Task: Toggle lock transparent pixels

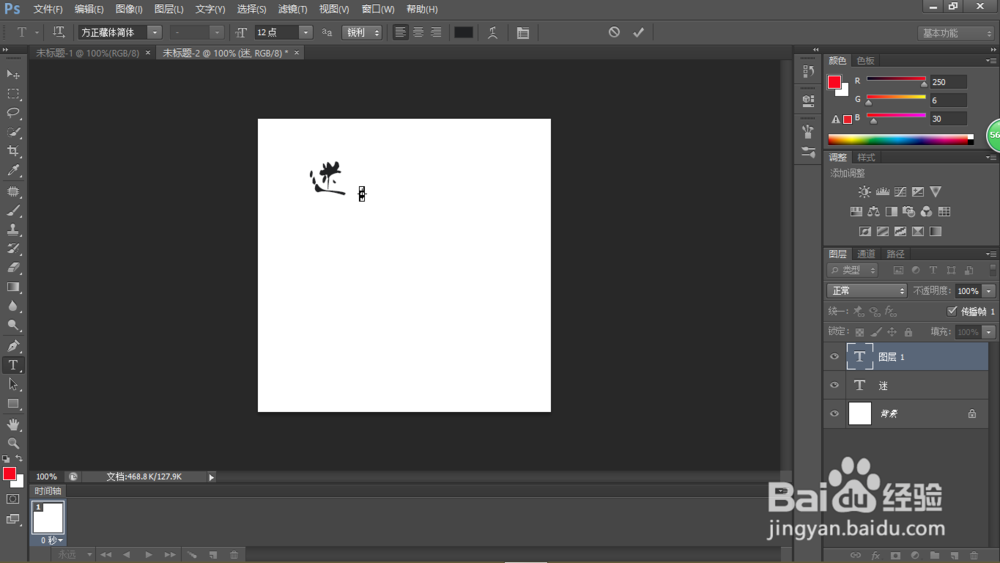Action: click(860, 332)
